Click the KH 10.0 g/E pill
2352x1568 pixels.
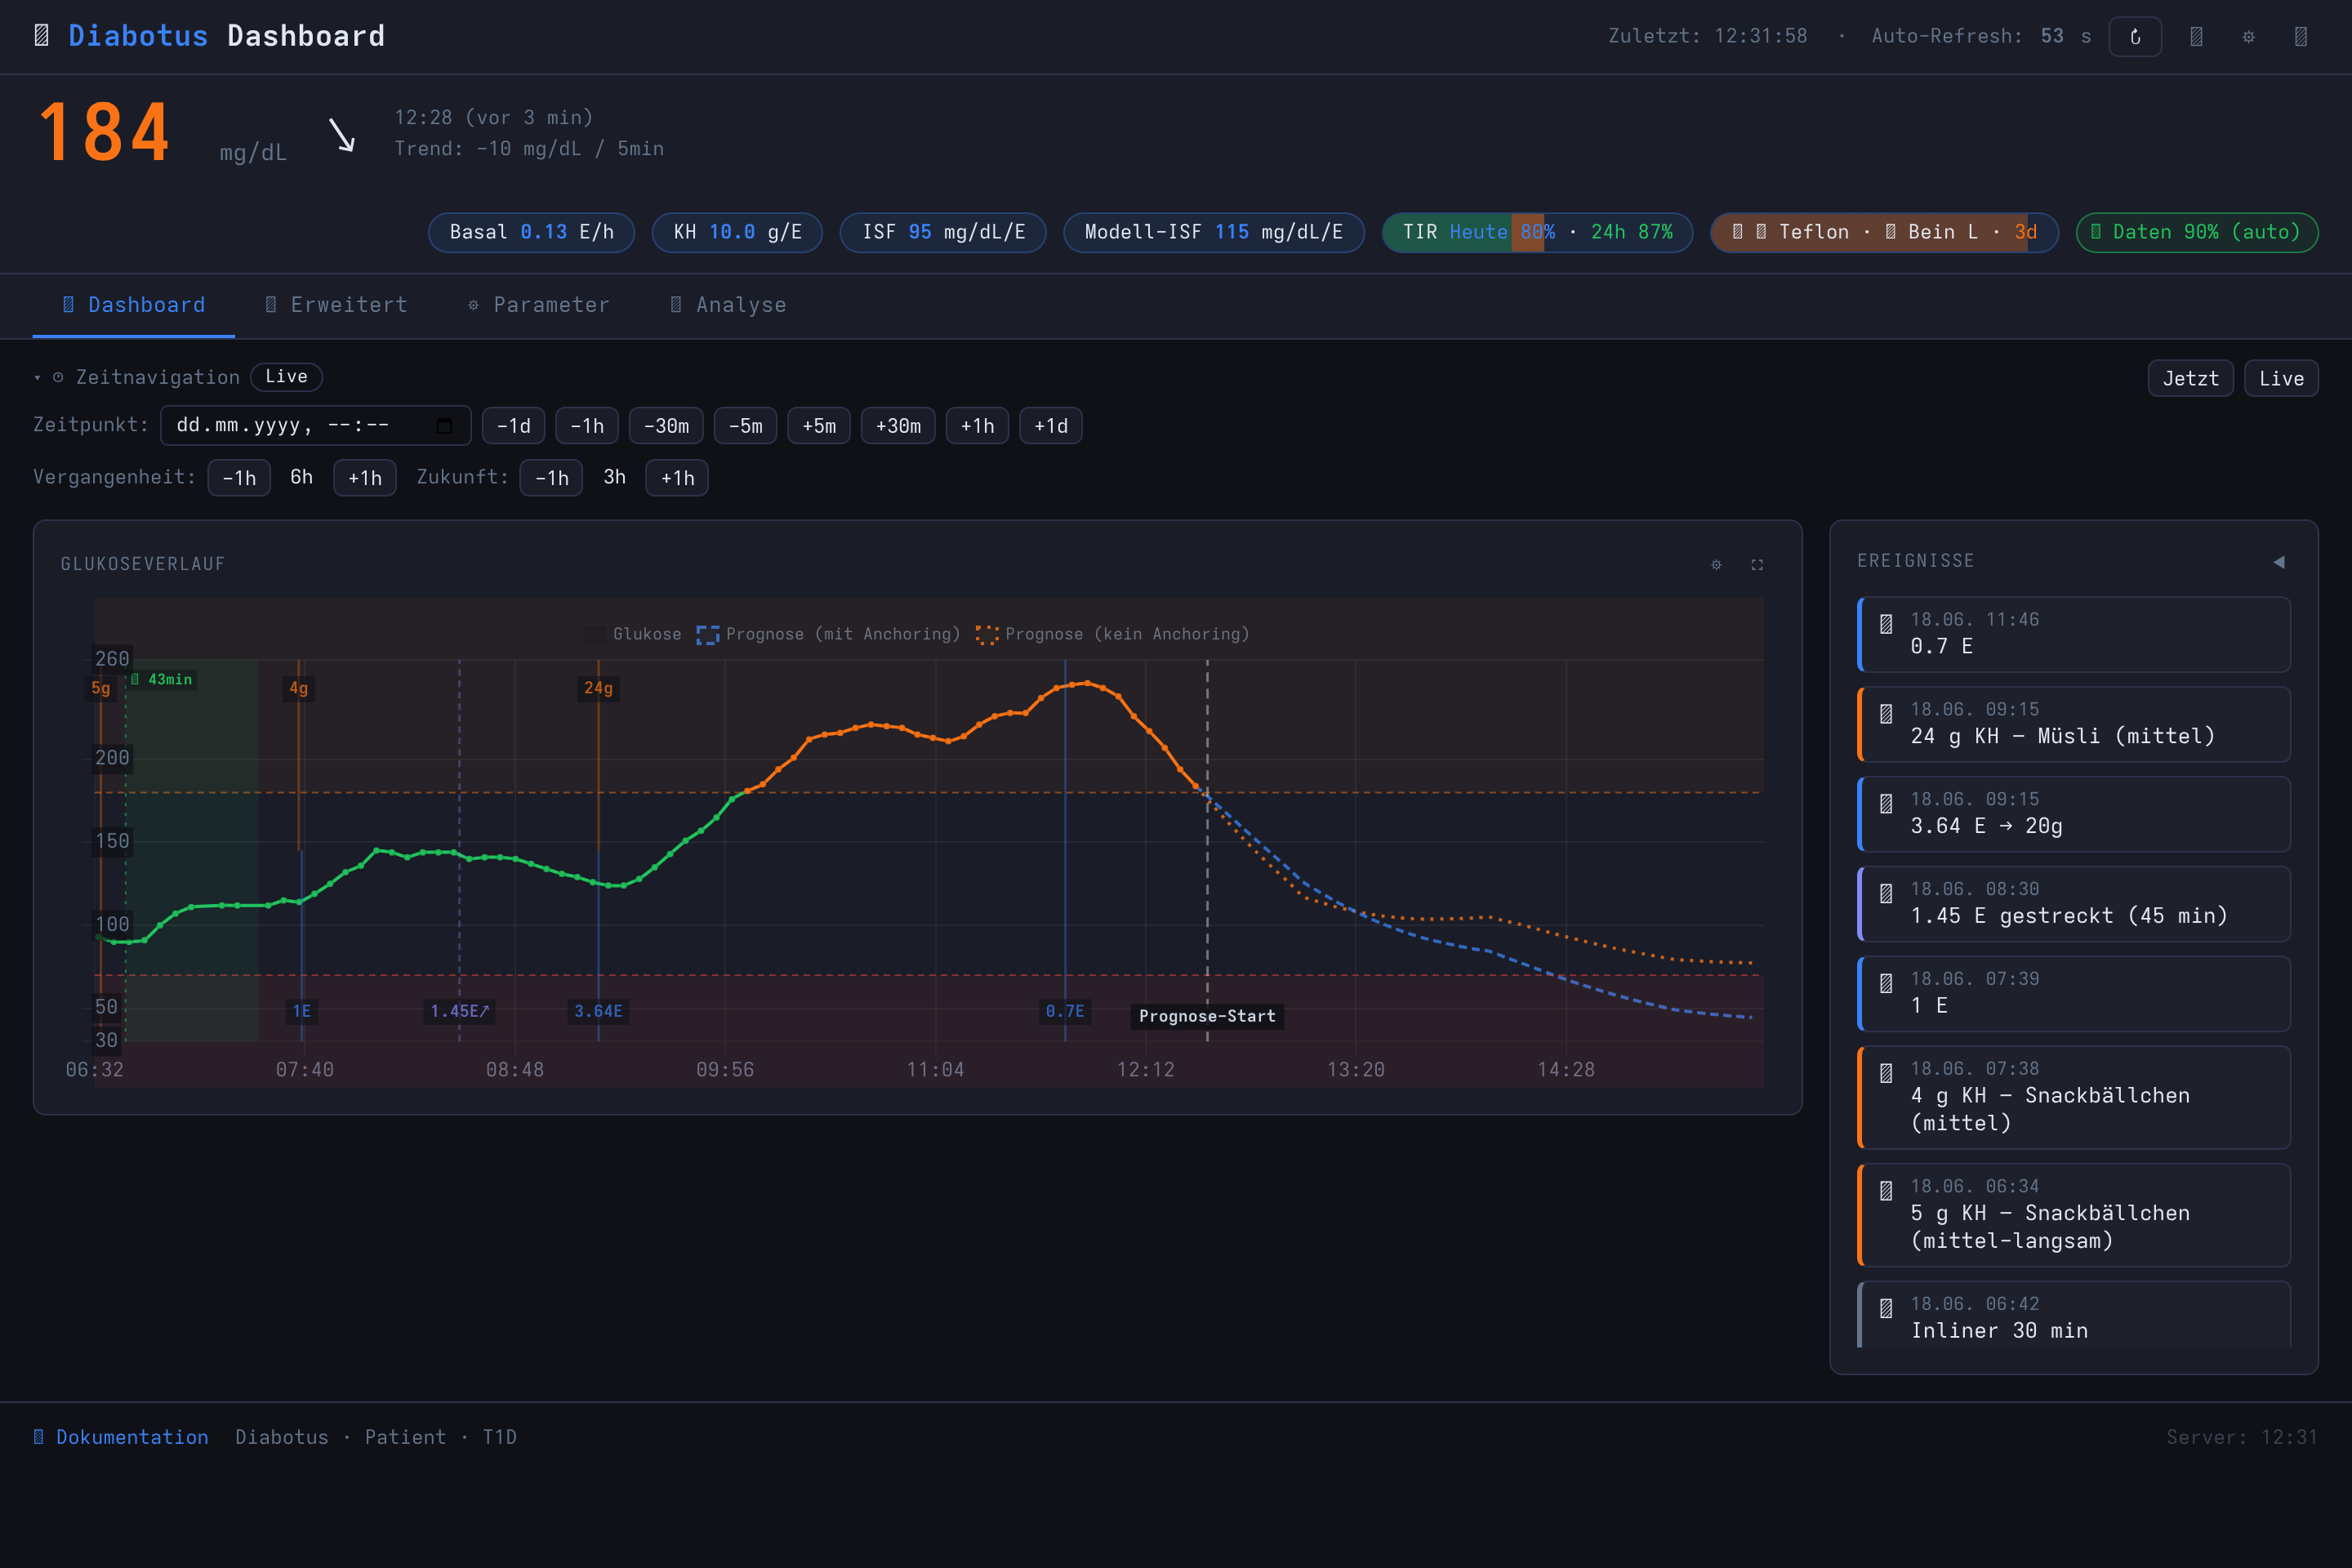737,233
